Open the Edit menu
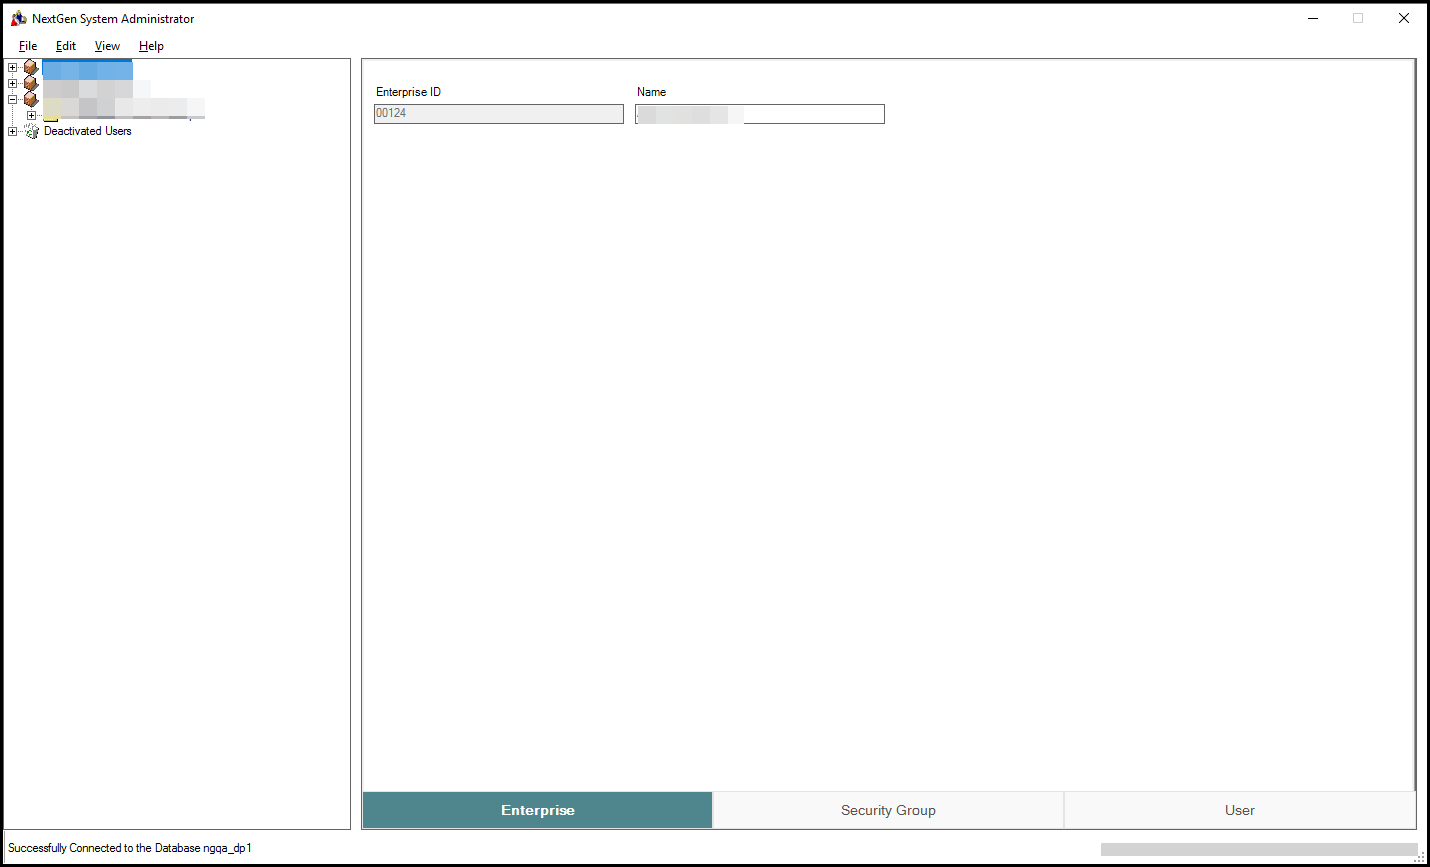Image resolution: width=1430 pixels, height=867 pixels. (x=66, y=46)
